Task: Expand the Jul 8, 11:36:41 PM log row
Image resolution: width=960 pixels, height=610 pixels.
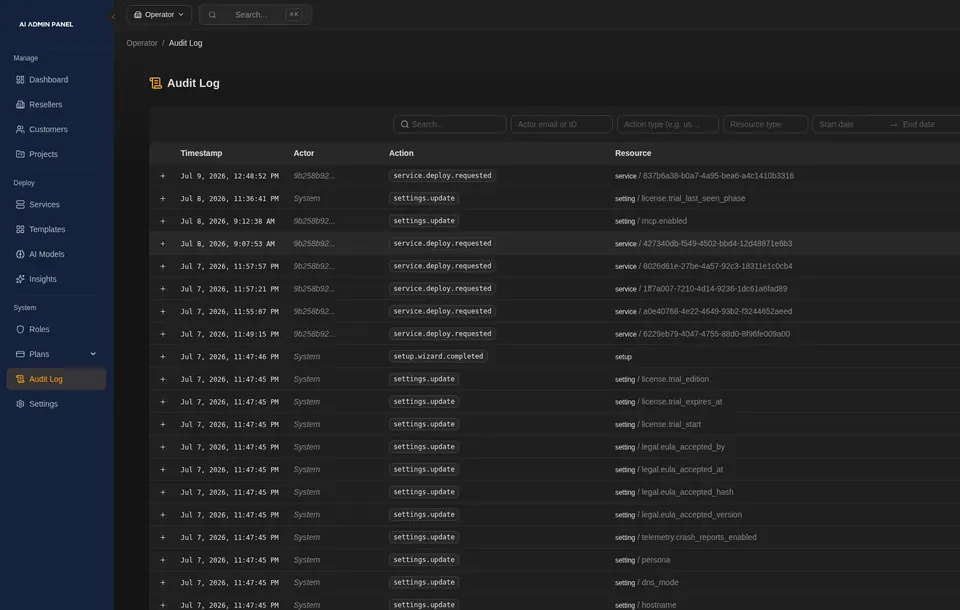Action: 163,198
